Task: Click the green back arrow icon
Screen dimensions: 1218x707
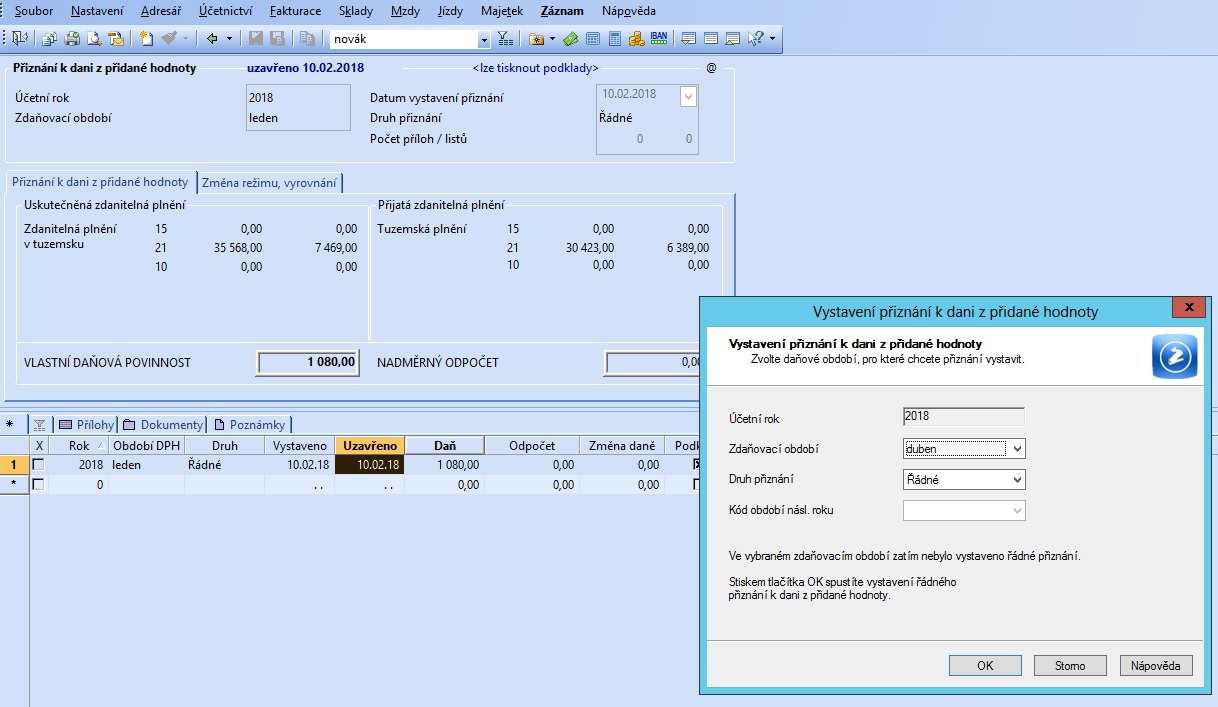Action: point(212,39)
